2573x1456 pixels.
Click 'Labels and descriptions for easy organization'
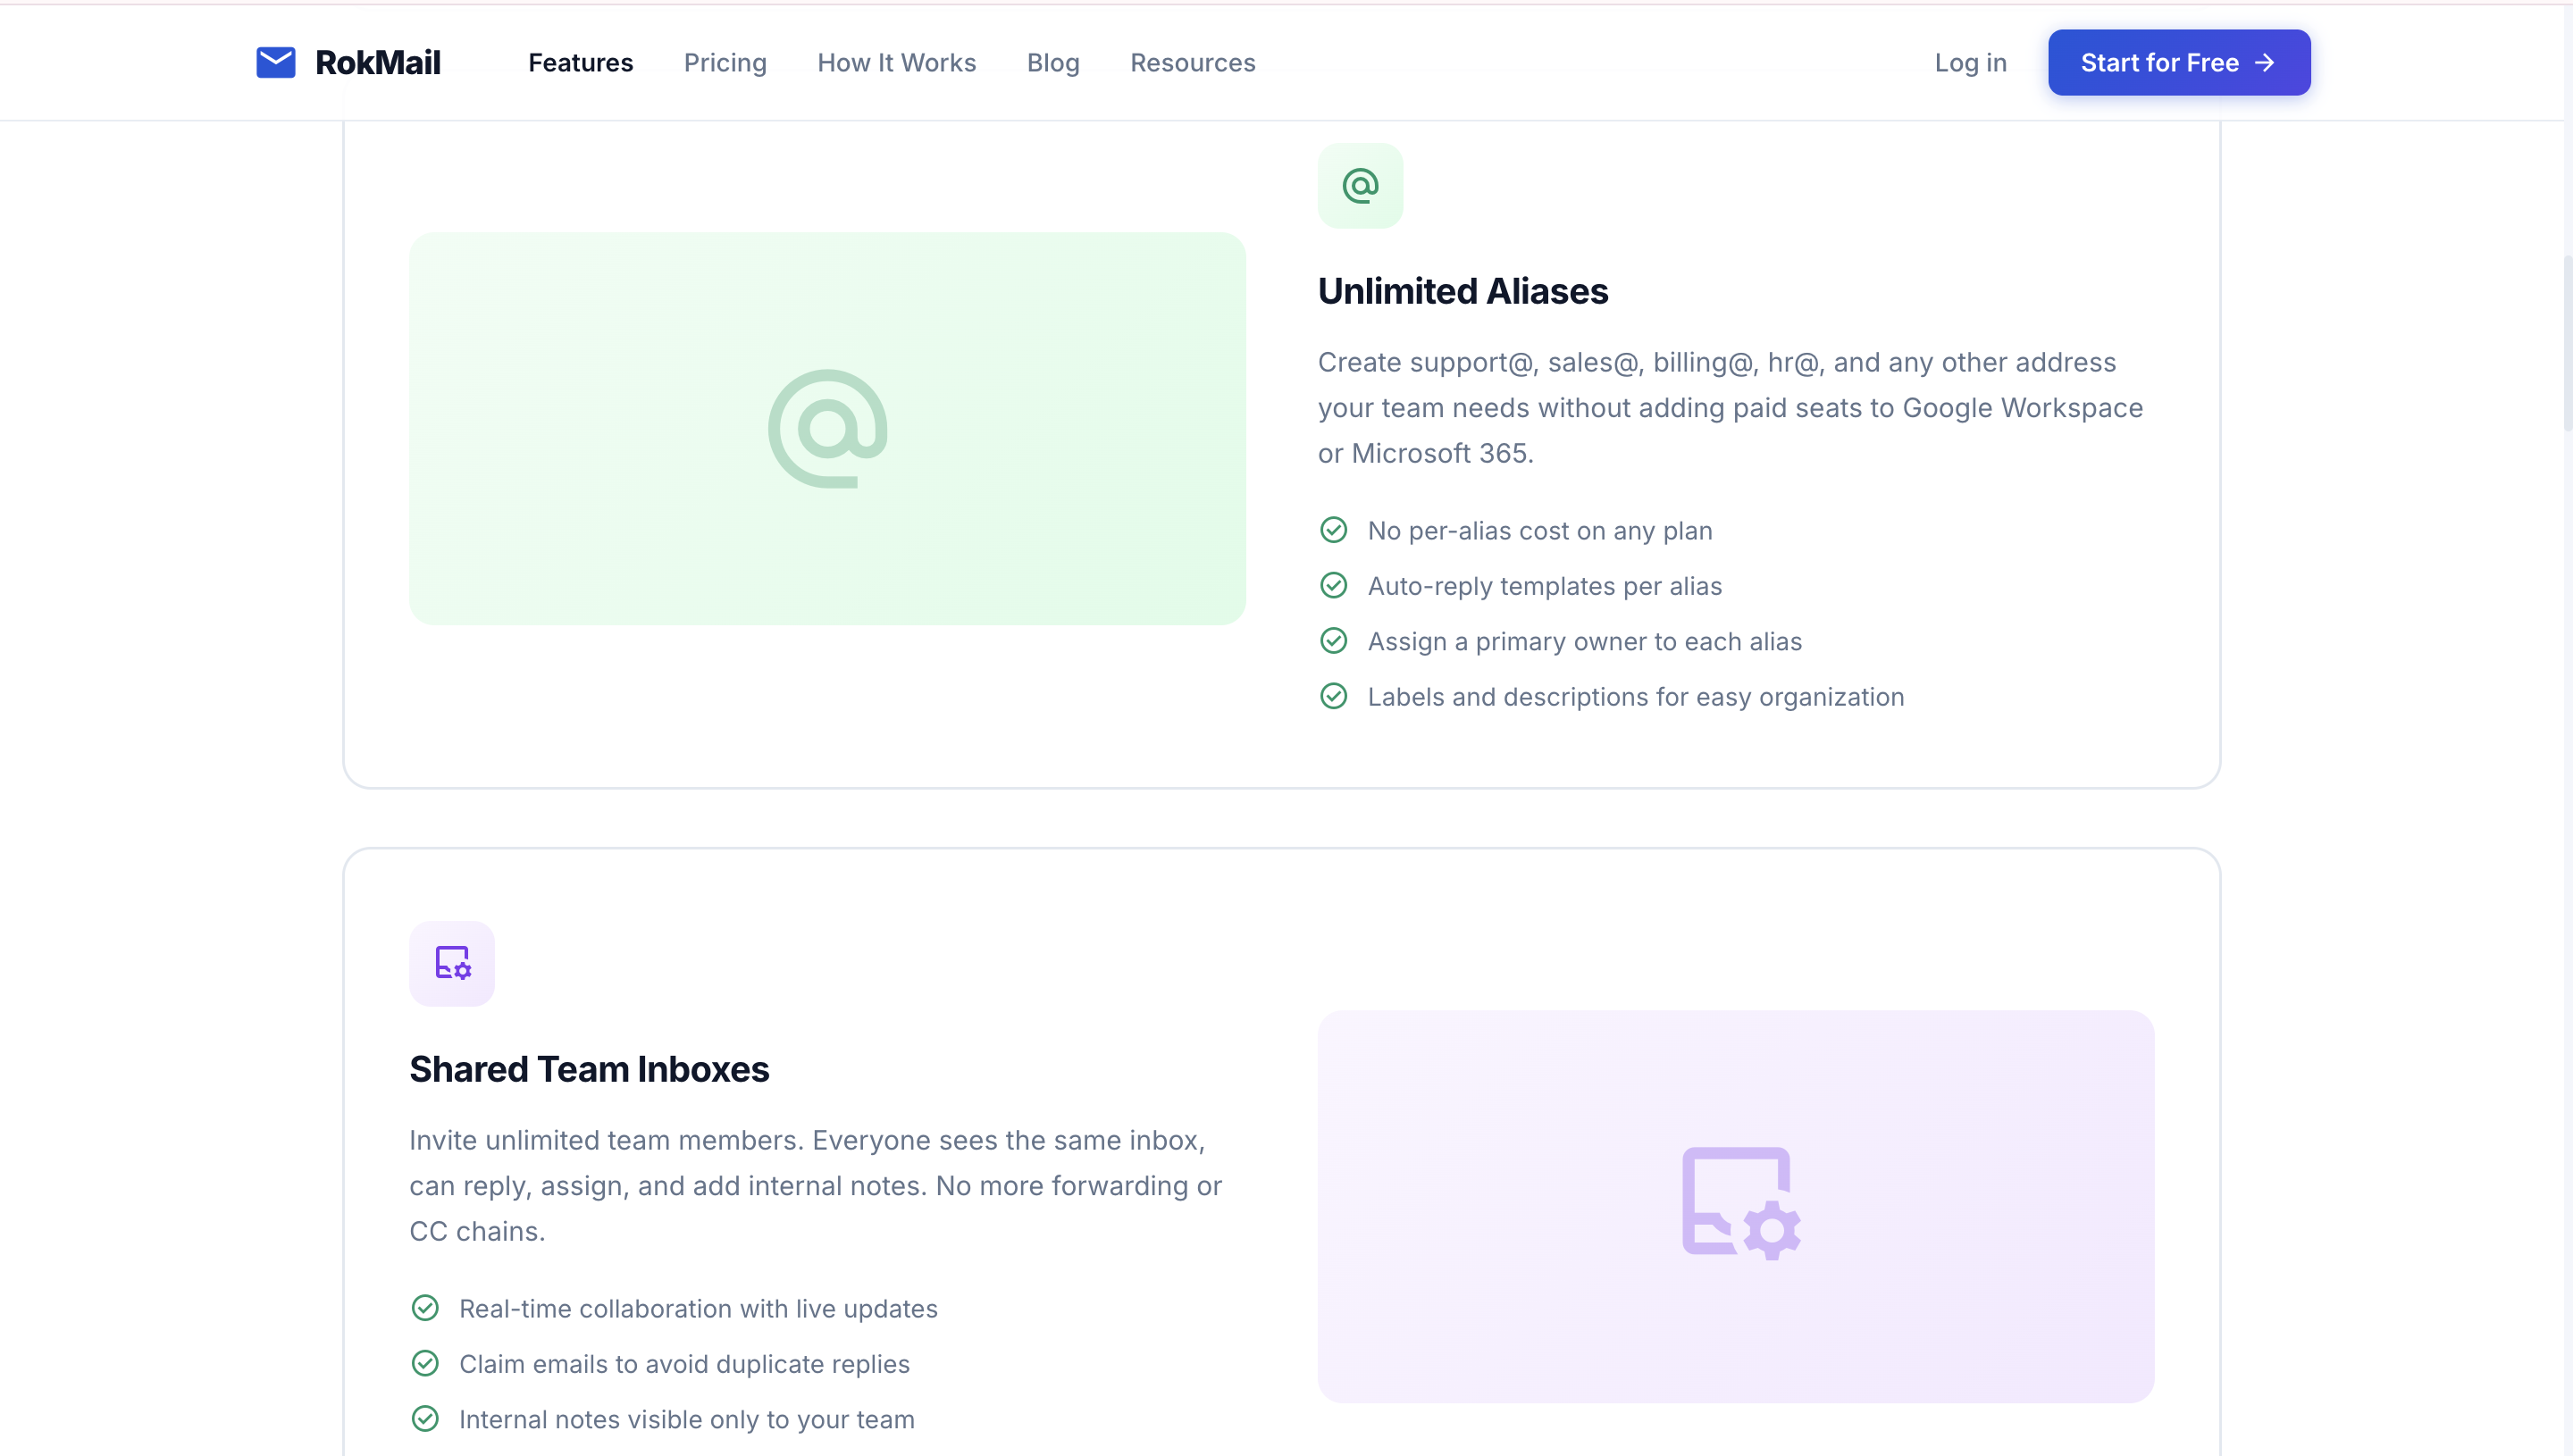point(1635,697)
